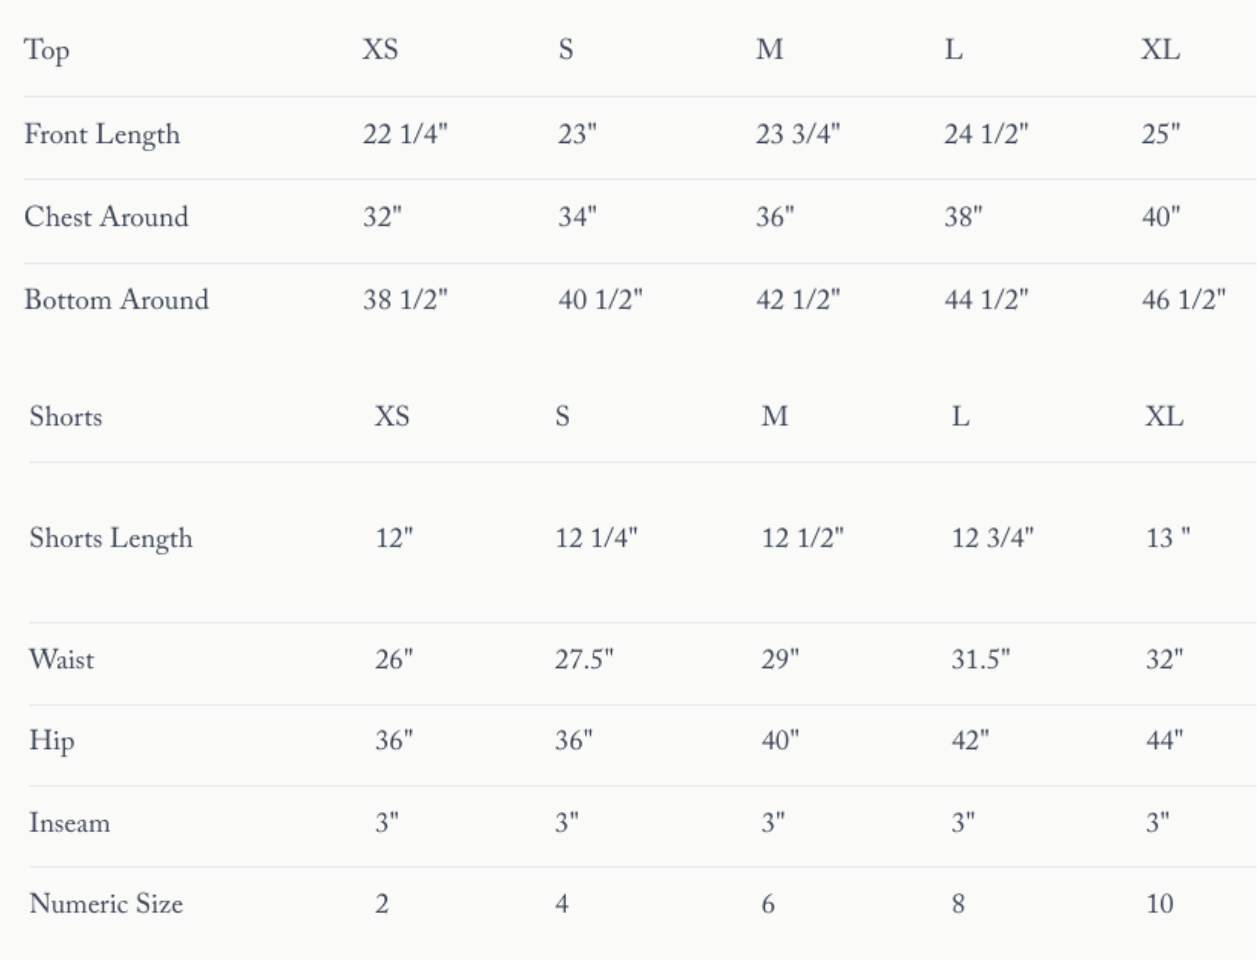Select the Bottom Around row label
1260x960 pixels.
(x=116, y=300)
